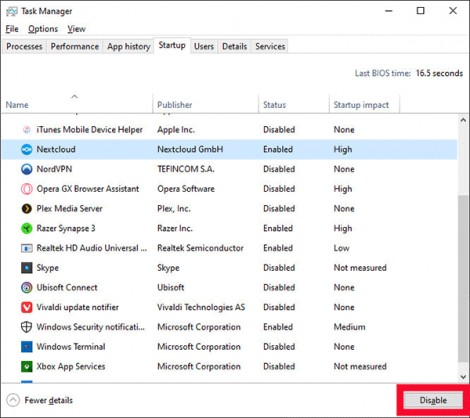Select the Xbox App Services name text

coord(71,366)
